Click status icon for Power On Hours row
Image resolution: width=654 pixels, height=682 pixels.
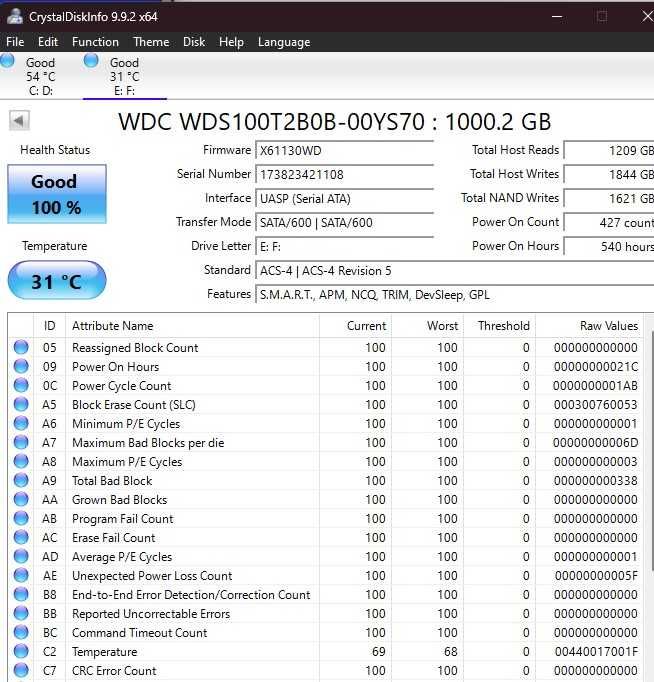(x=21, y=366)
